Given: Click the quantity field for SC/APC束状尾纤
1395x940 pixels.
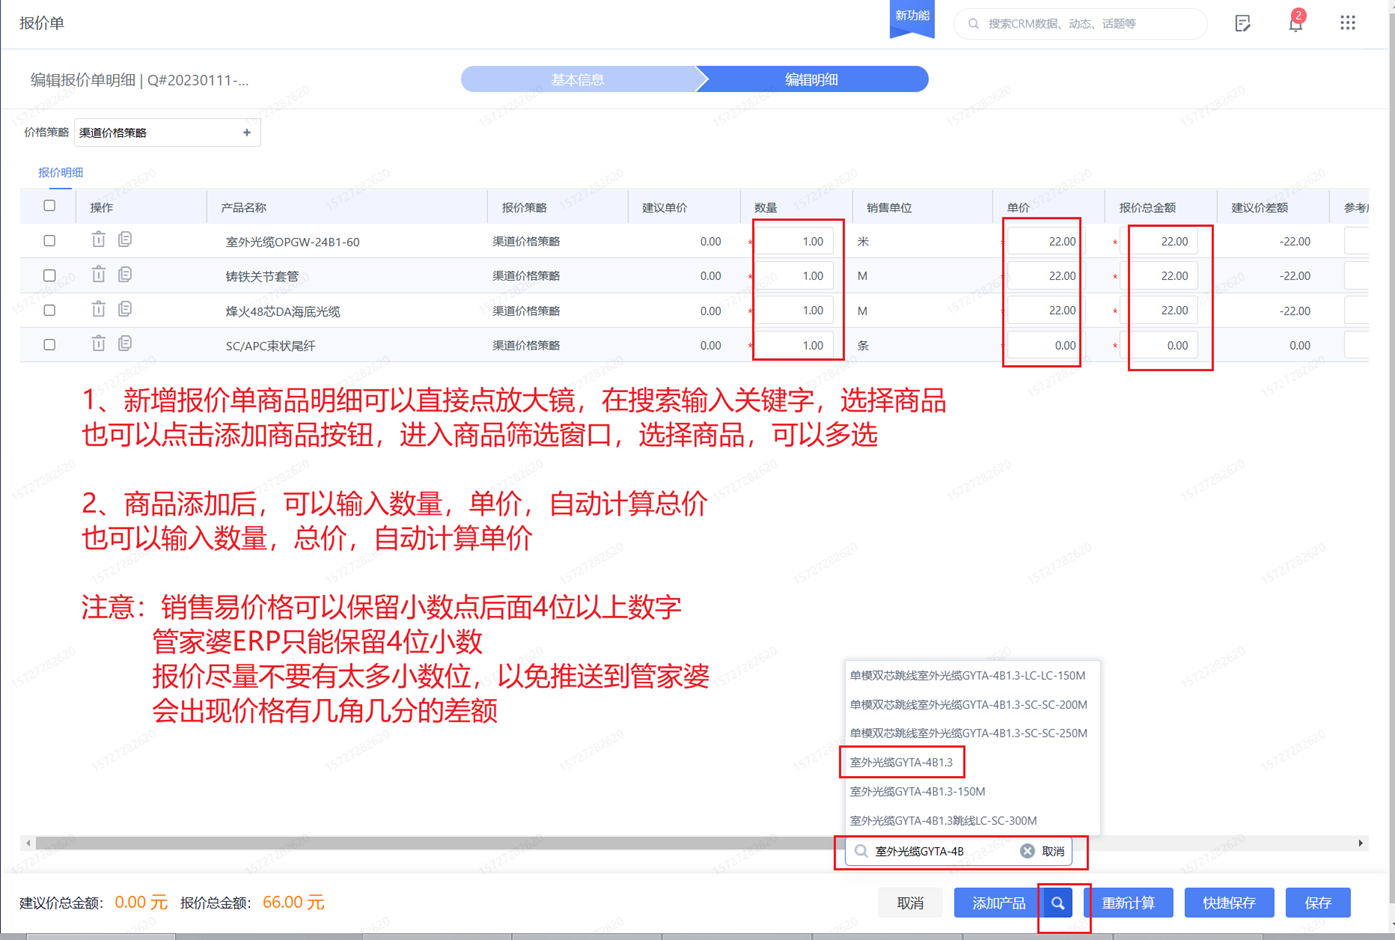Looking at the screenshot, I should tap(796, 345).
